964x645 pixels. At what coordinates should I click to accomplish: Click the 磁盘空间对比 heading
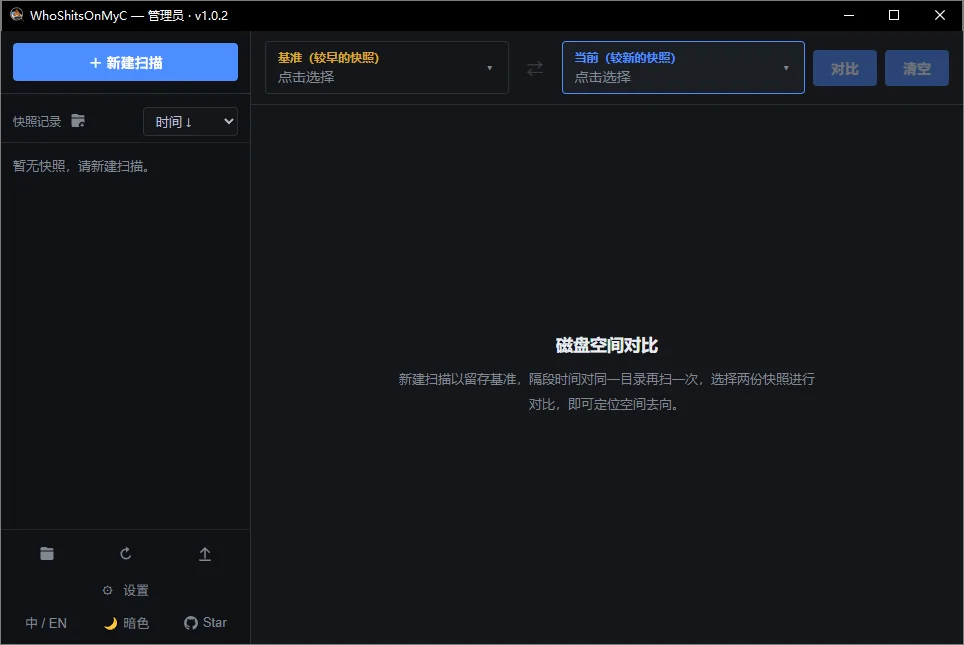[607, 346]
